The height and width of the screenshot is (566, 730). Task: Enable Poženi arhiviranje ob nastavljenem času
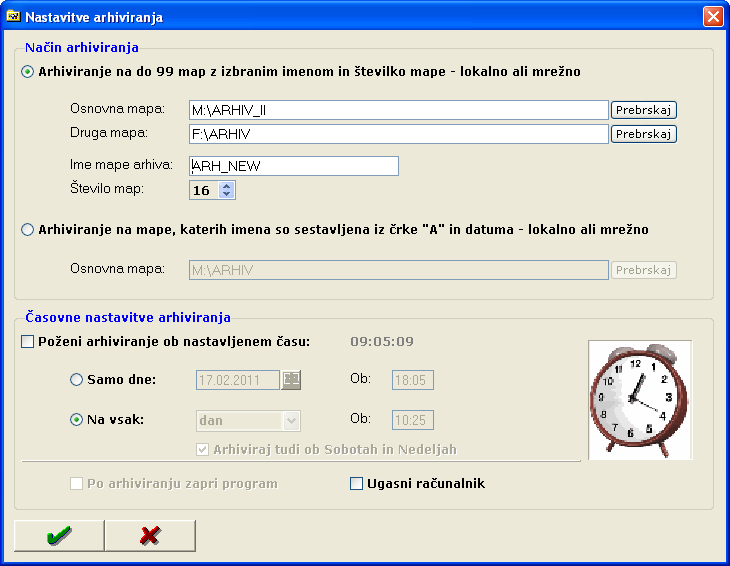(28, 341)
